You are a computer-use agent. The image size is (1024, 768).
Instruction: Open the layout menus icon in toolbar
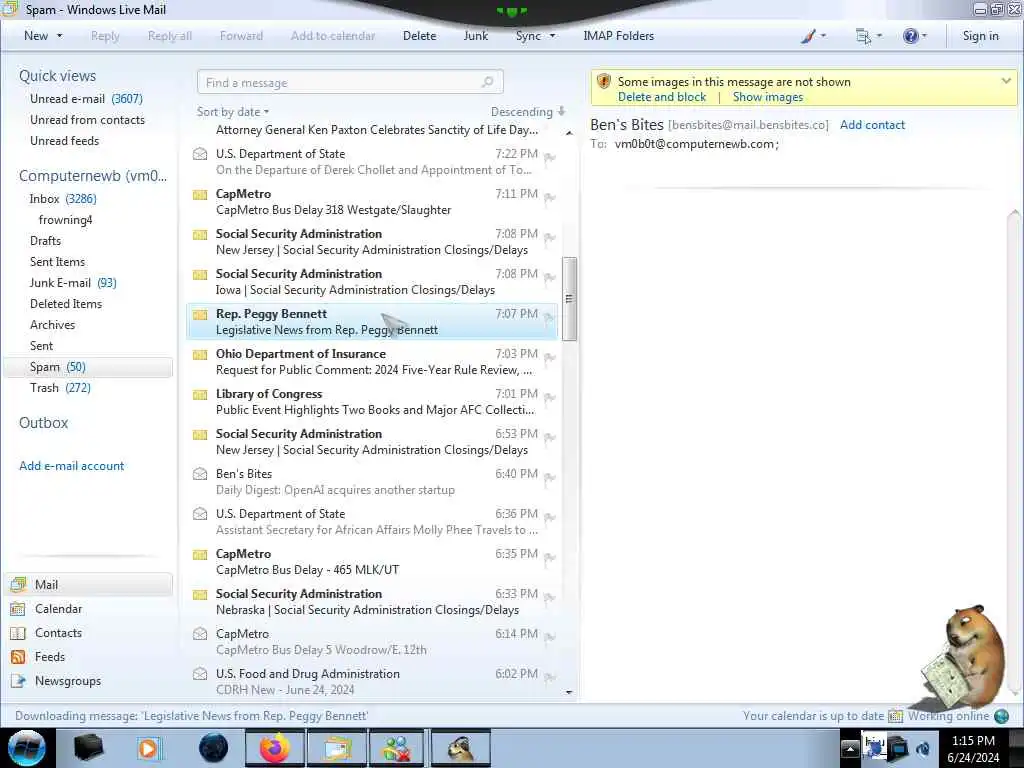(863, 37)
